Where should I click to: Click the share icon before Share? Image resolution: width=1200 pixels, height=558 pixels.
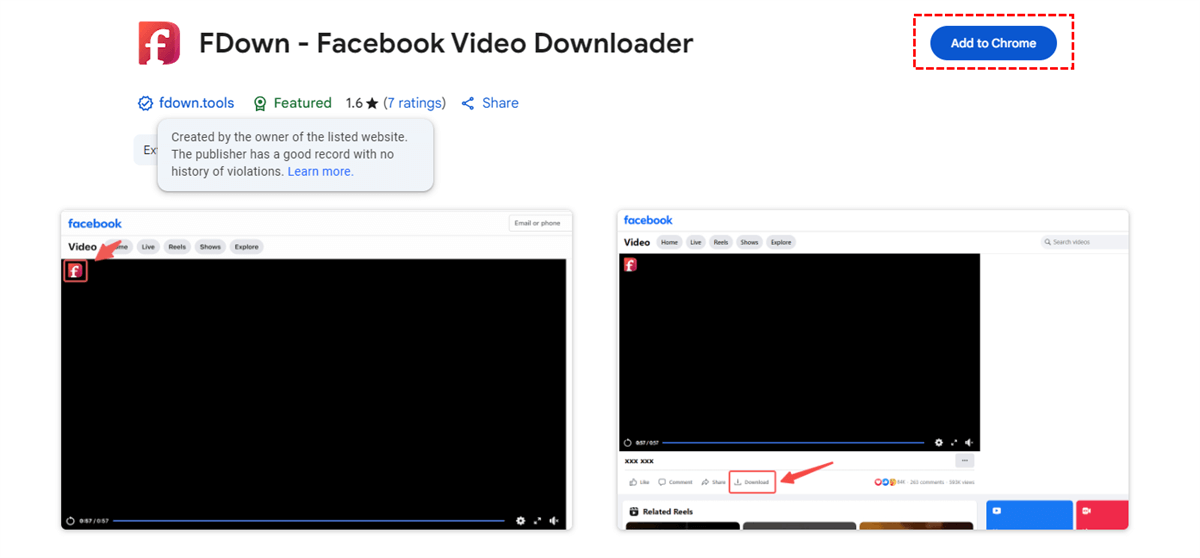(x=467, y=103)
